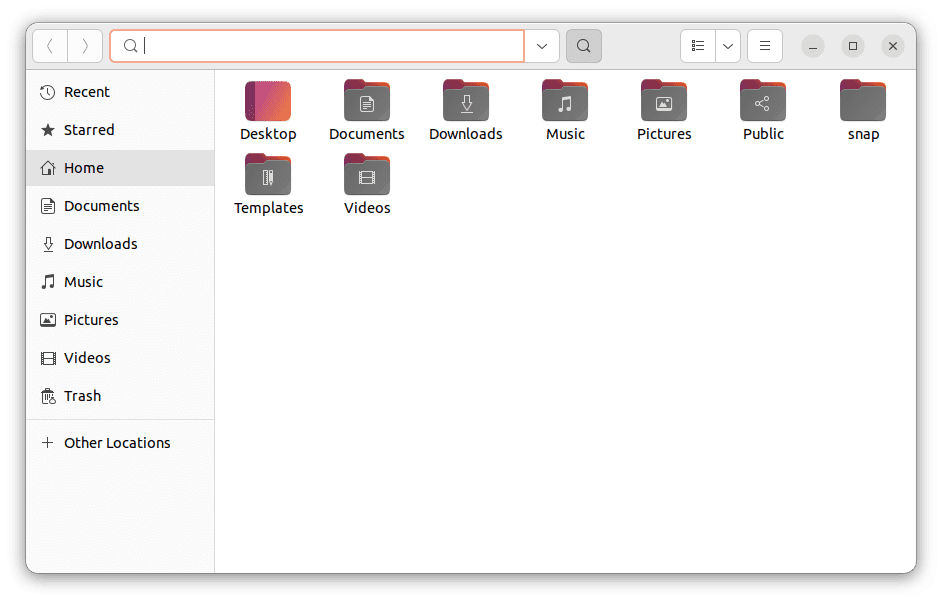Click the forward navigation arrow
942x602 pixels.
point(85,46)
